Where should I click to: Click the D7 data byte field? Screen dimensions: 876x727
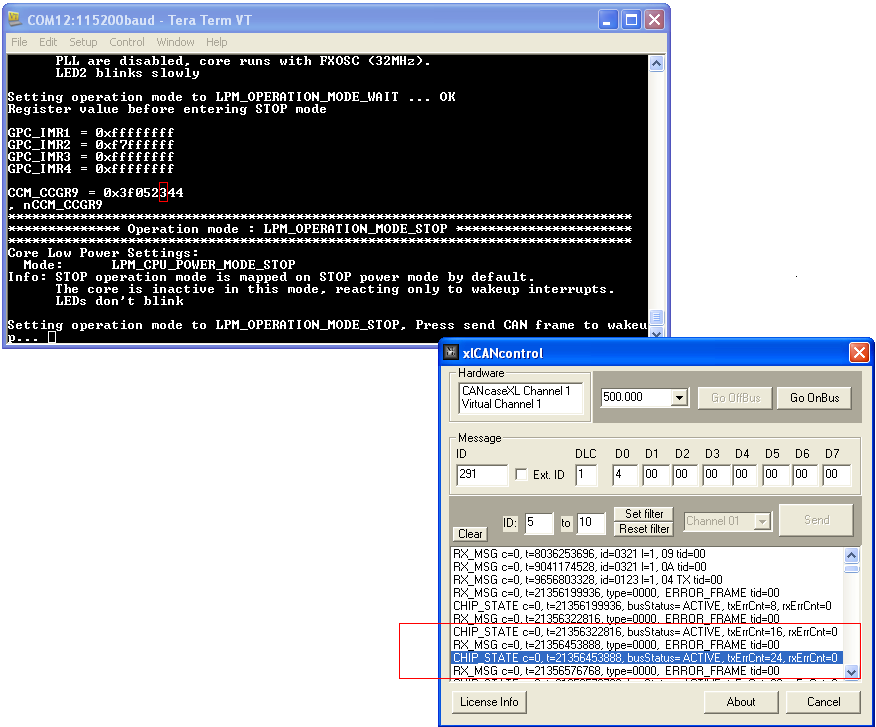click(x=836, y=474)
